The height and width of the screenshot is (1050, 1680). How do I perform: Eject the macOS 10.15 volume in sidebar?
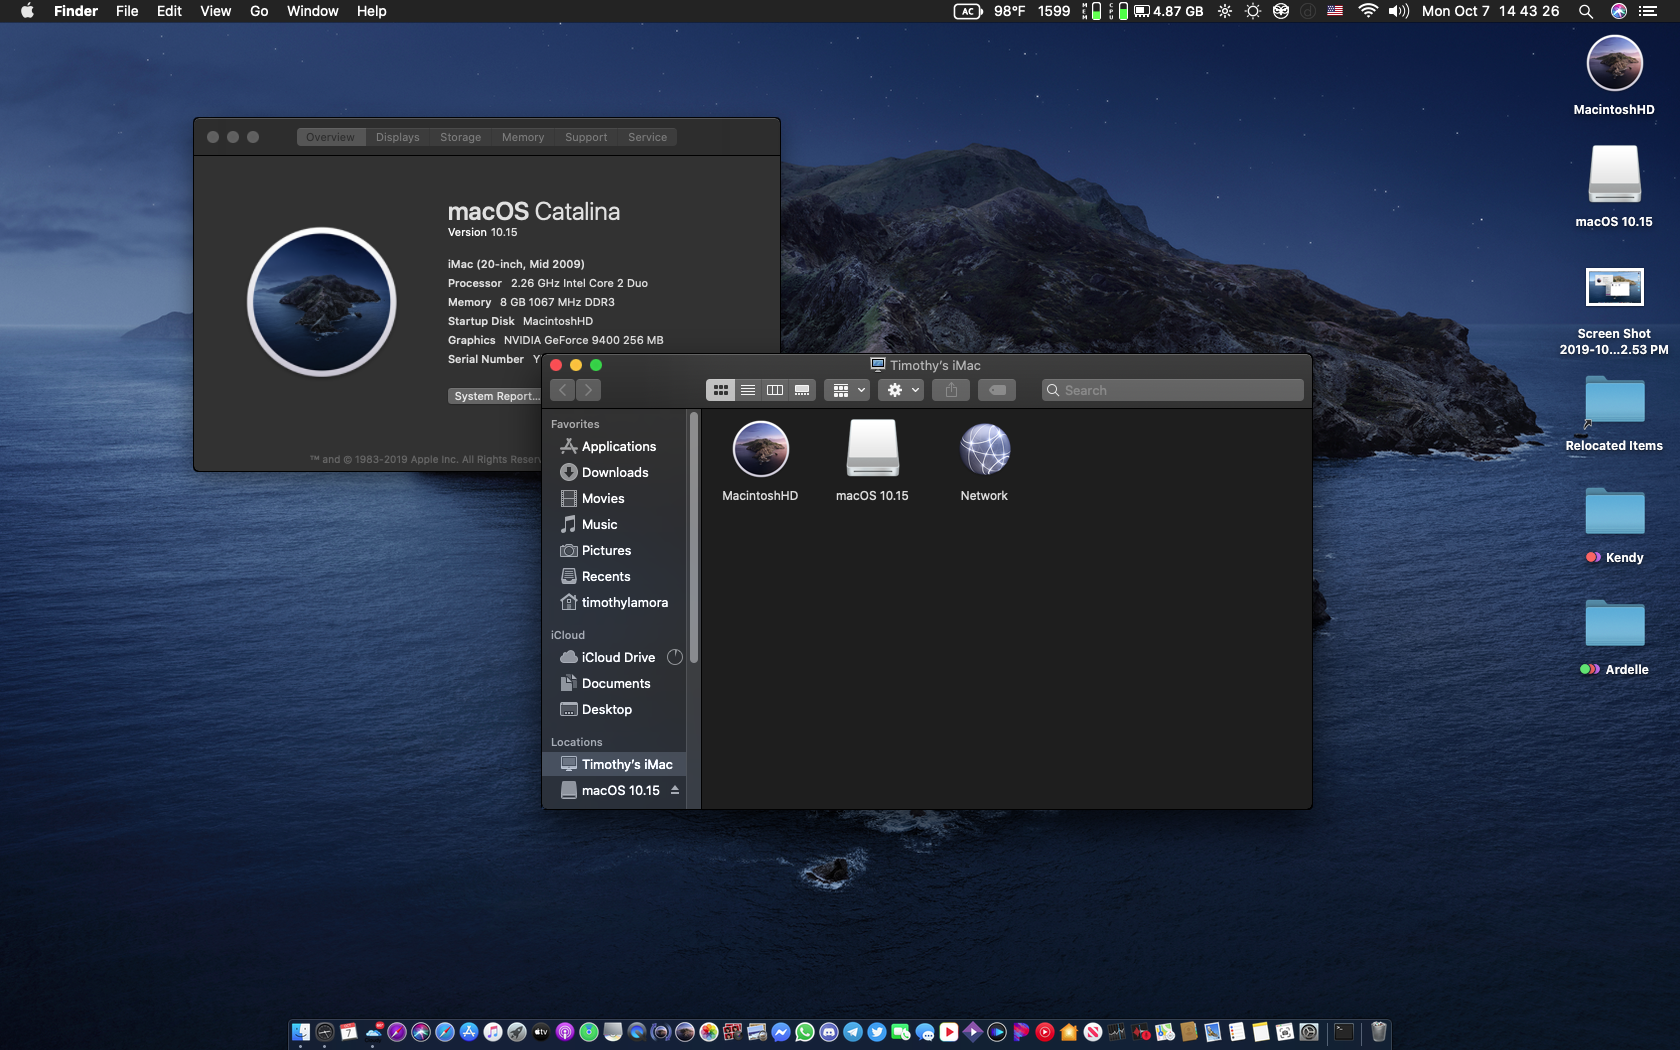pos(675,790)
